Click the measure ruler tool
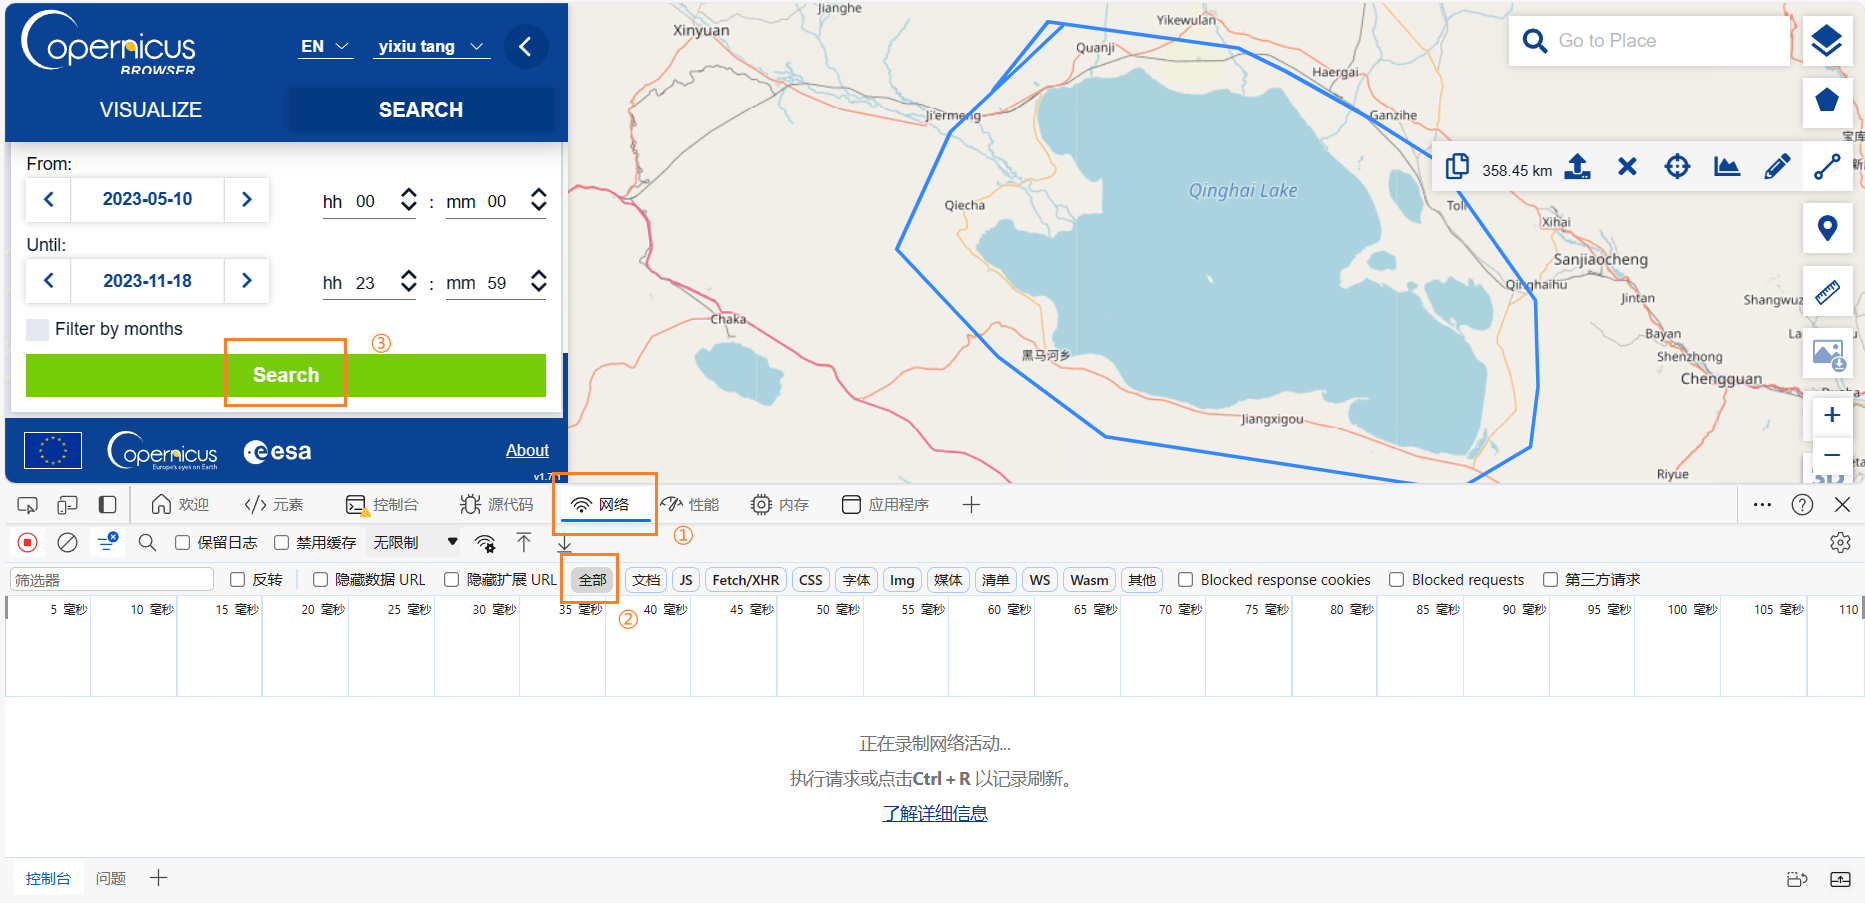Screen dimensions: 1865x903 point(1826,292)
